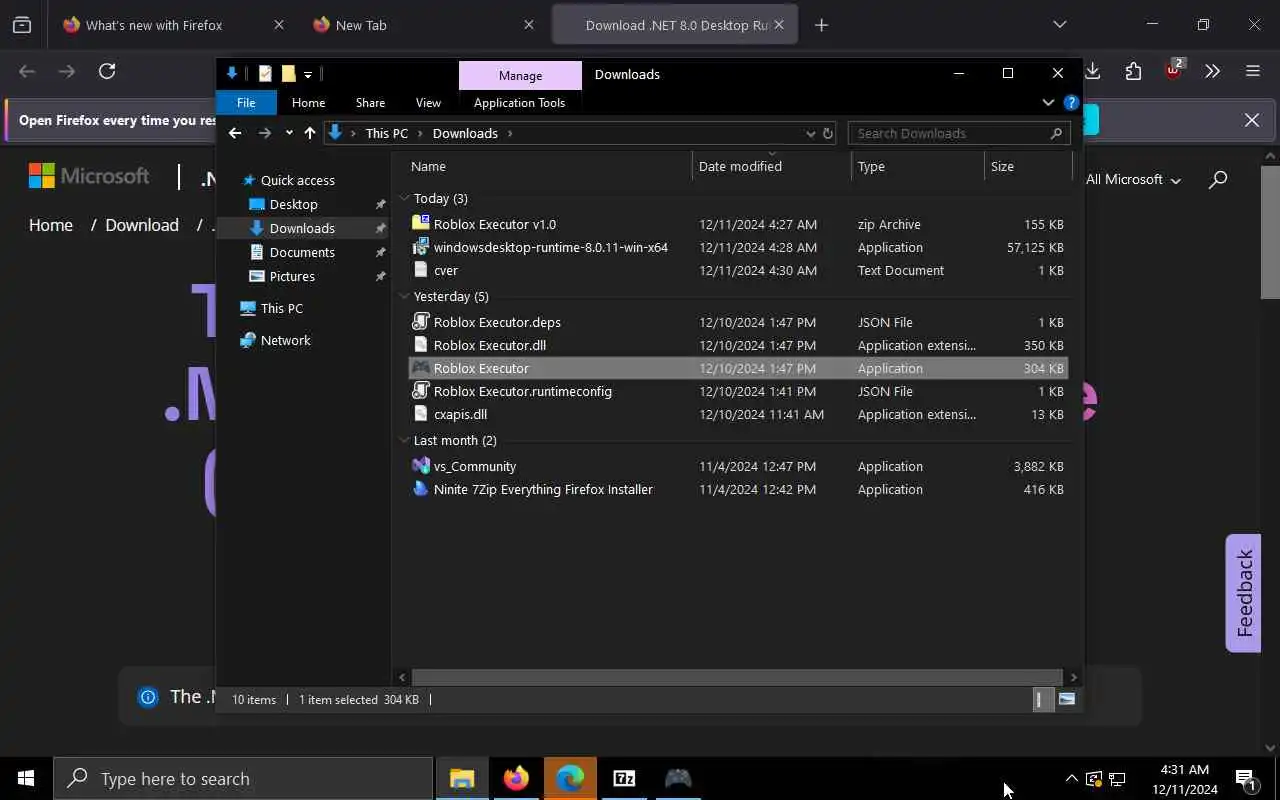This screenshot has height=800, width=1280.
Task: Open the game controller app in taskbar
Action: point(678,778)
